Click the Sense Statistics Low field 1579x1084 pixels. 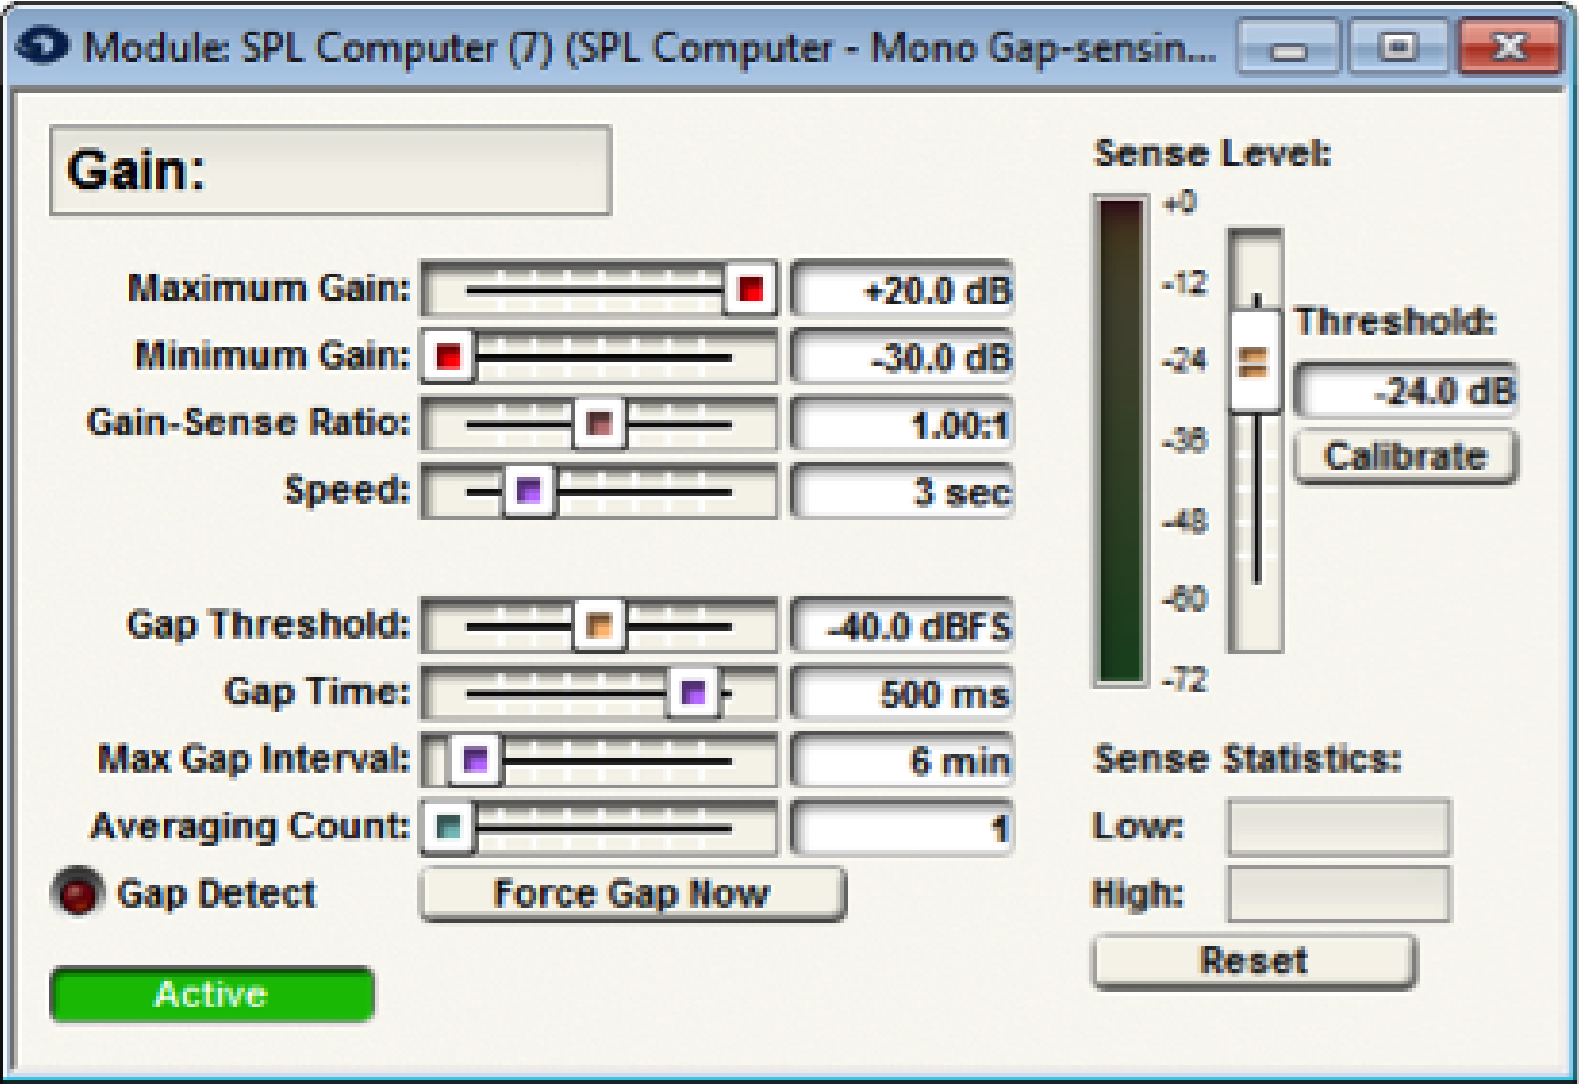click(1338, 826)
